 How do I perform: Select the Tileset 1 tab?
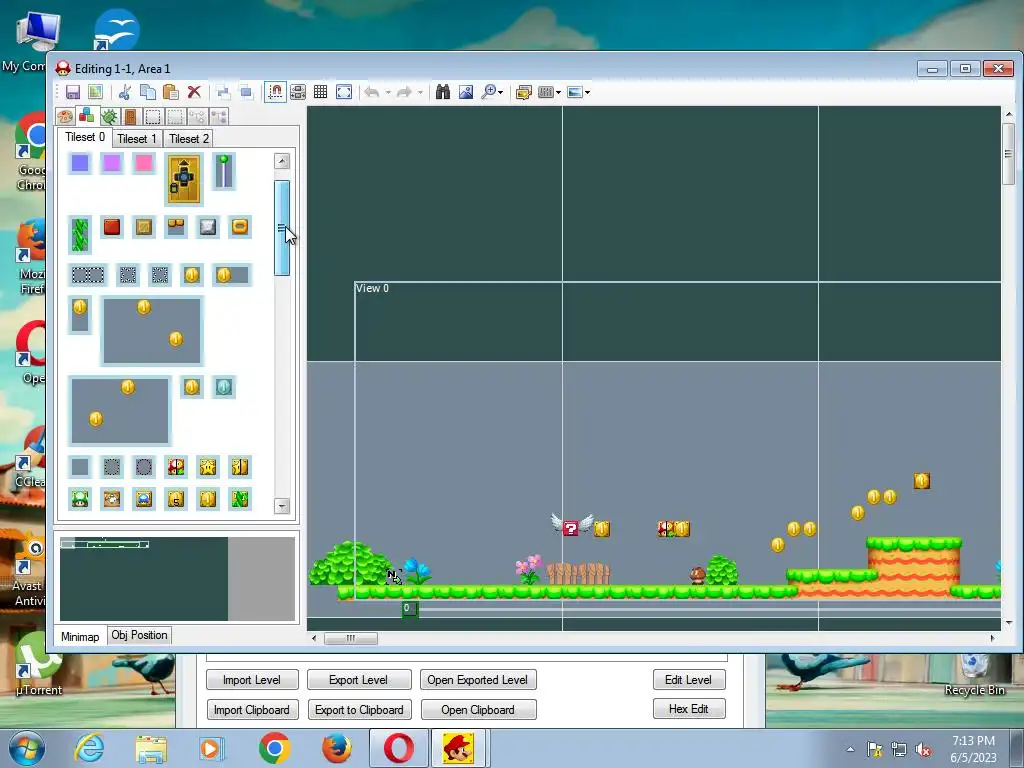[136, 138]
